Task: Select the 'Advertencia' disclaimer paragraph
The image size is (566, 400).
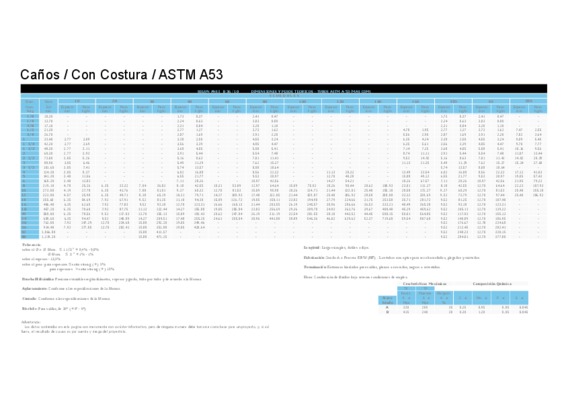Action: (145, 327)
